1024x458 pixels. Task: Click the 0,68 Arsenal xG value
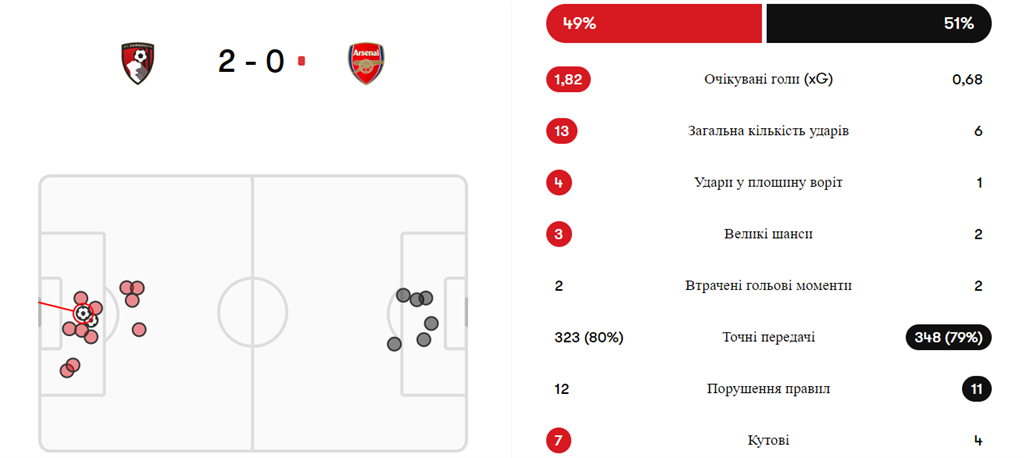coord(967,80)
